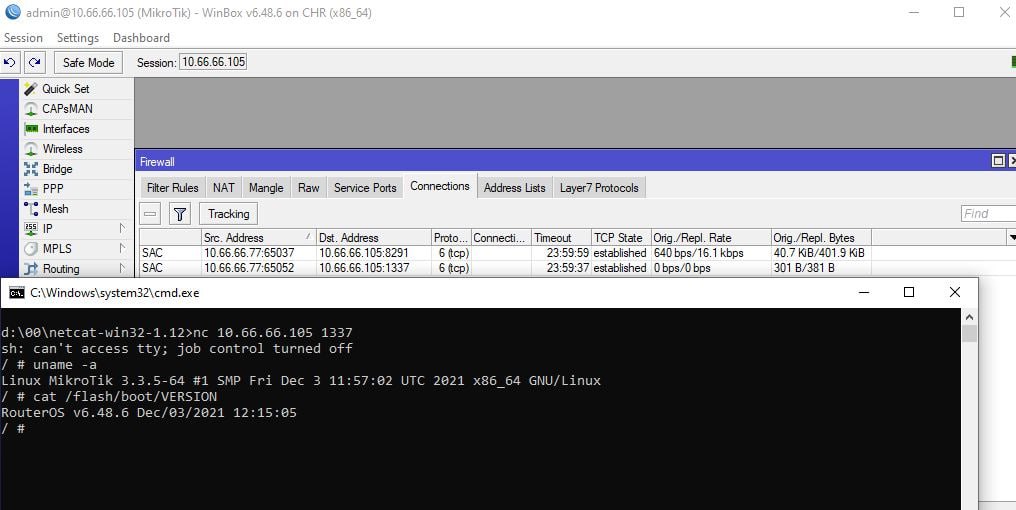The height and width of the screenshot is (510, 1016).
Task: Expand the MPLS submenu arrow
Action: point(122,248)
